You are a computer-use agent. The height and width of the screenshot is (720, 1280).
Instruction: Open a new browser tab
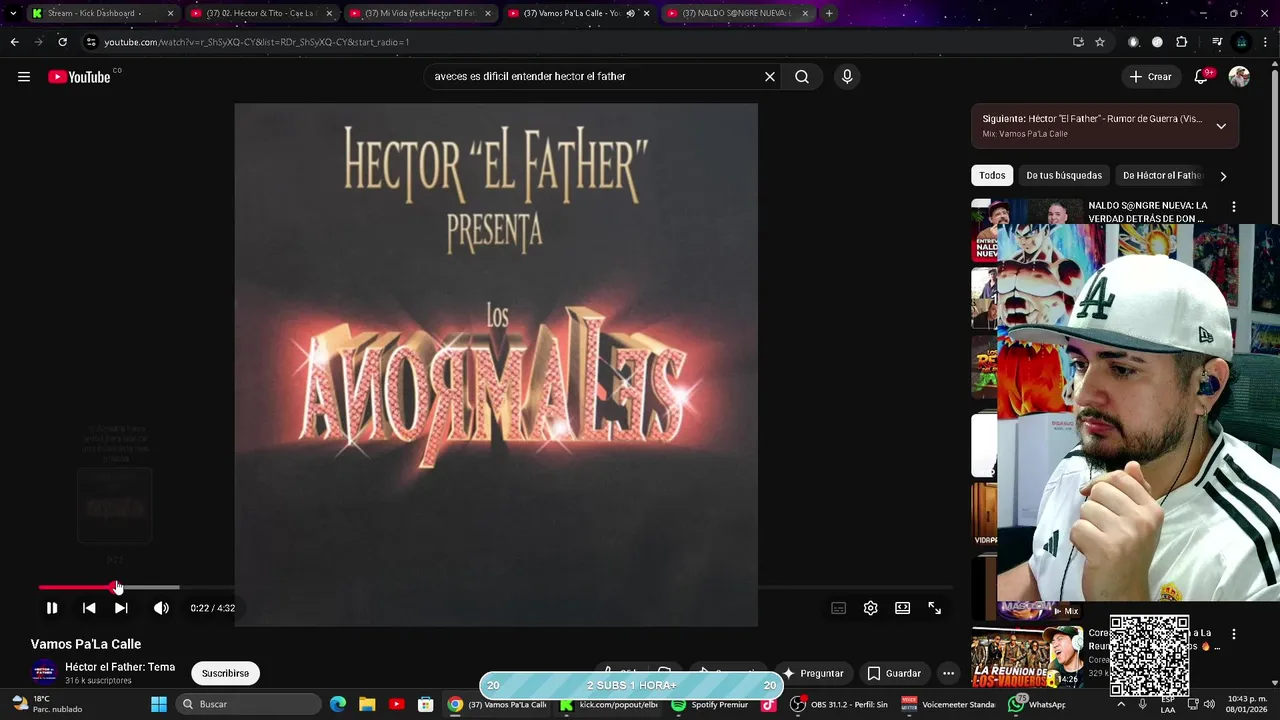pos(829,13)
